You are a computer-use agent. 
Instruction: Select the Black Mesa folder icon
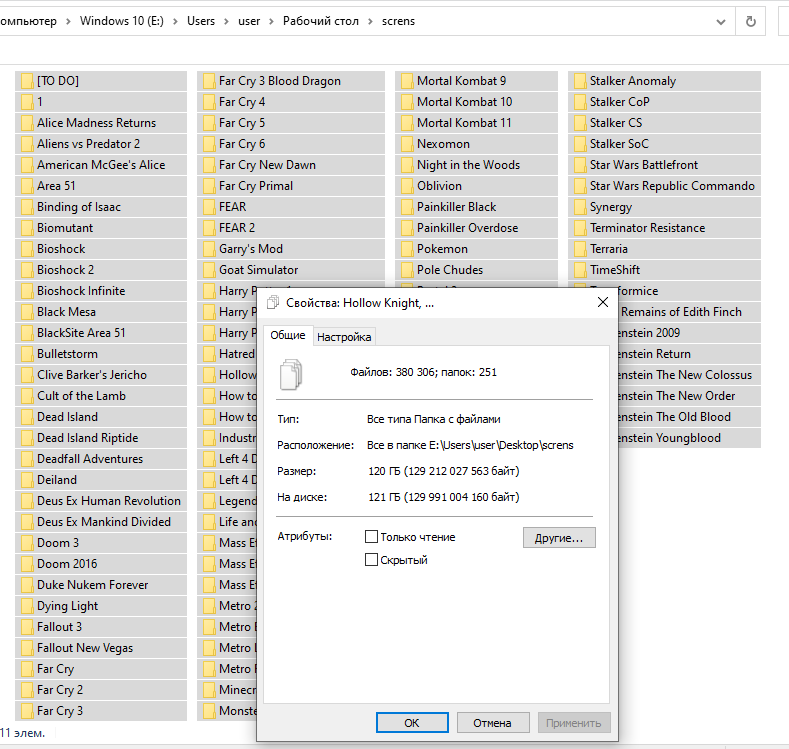click(27, 312)
